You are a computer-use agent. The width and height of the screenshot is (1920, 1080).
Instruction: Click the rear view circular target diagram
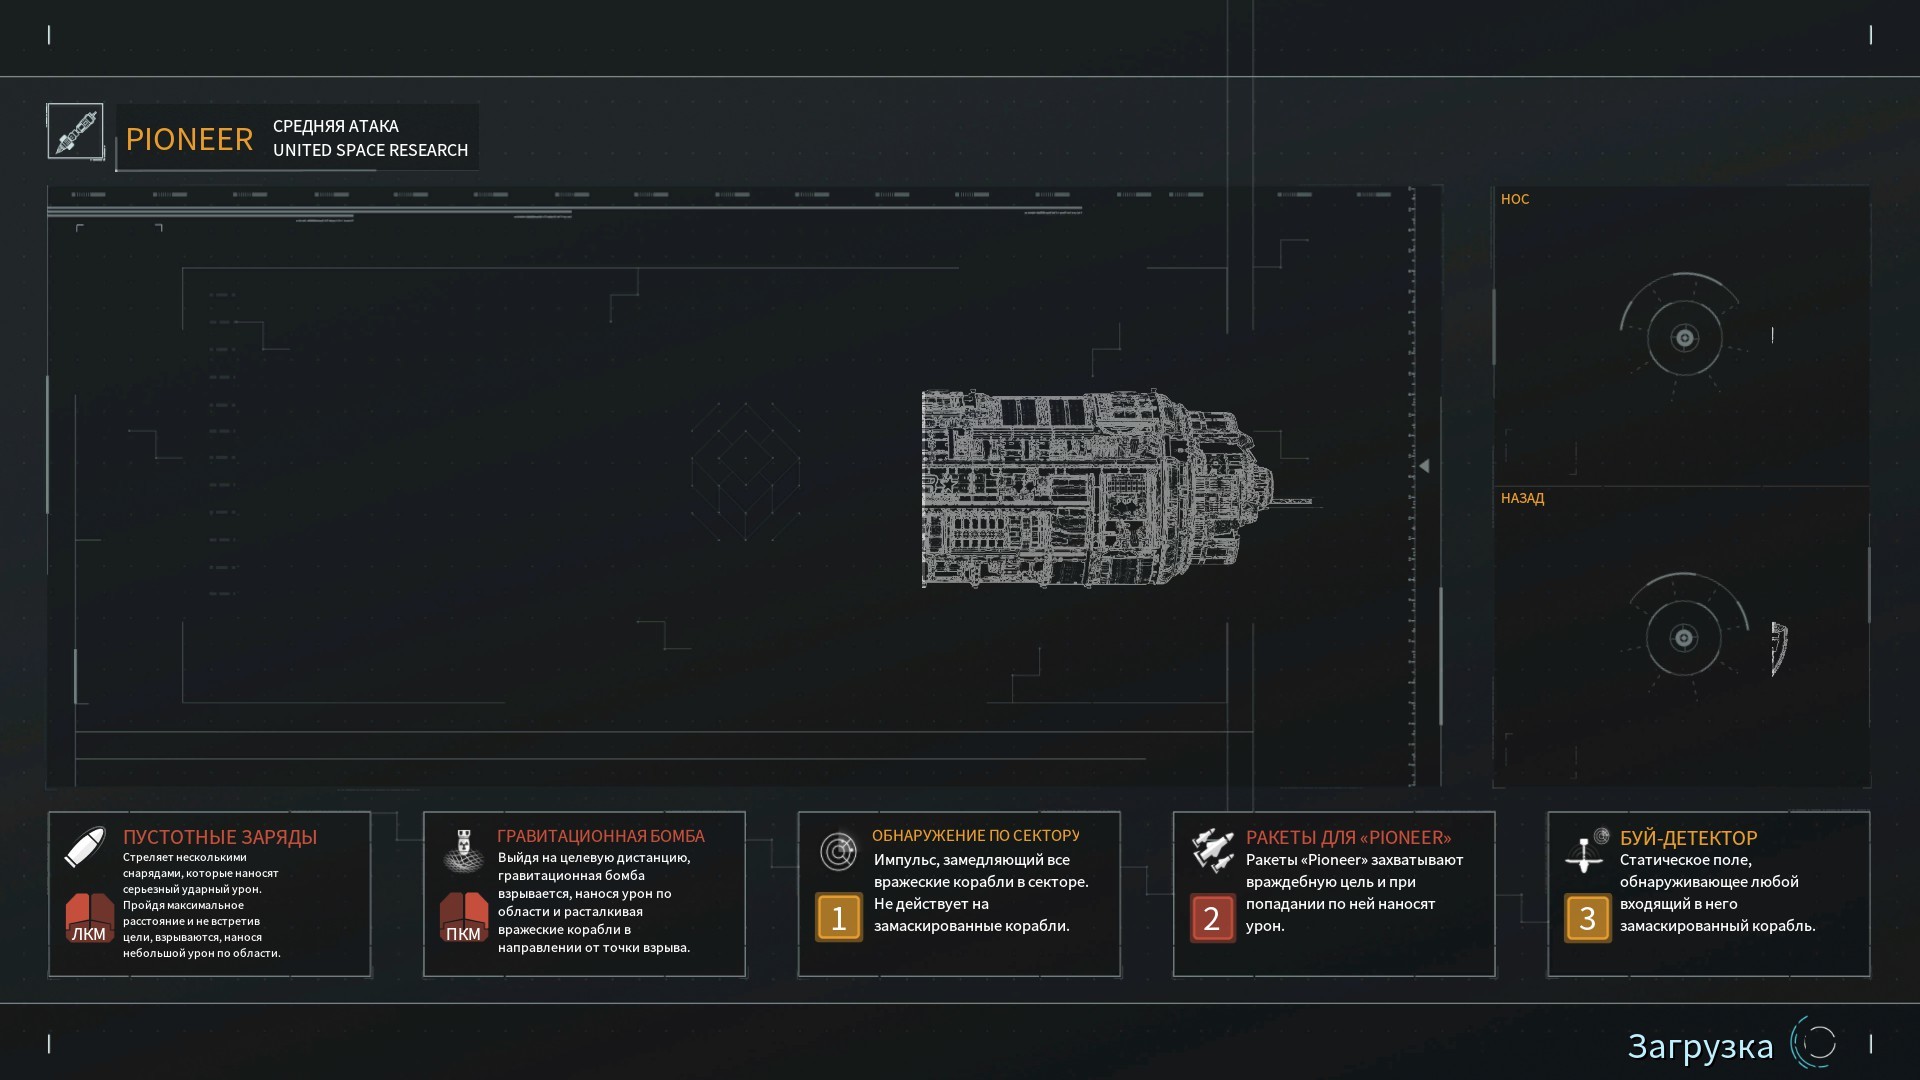1684,637
